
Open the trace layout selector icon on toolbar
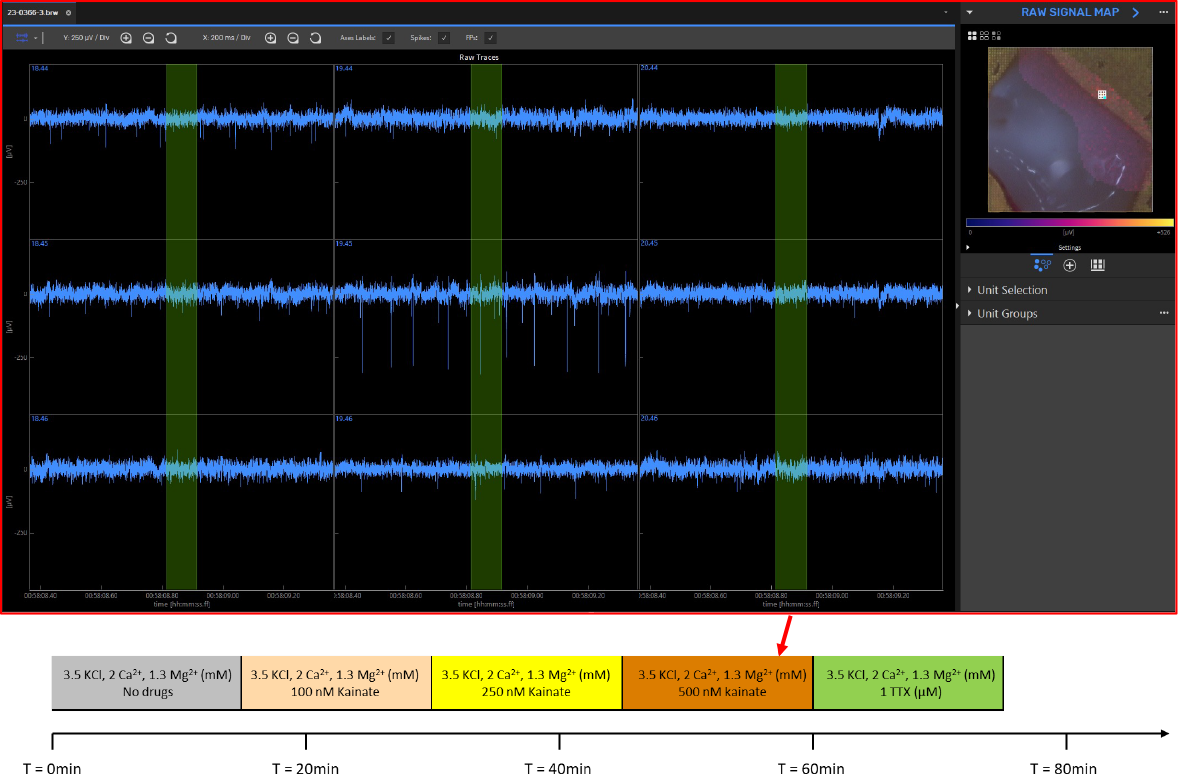coord(24,37)
